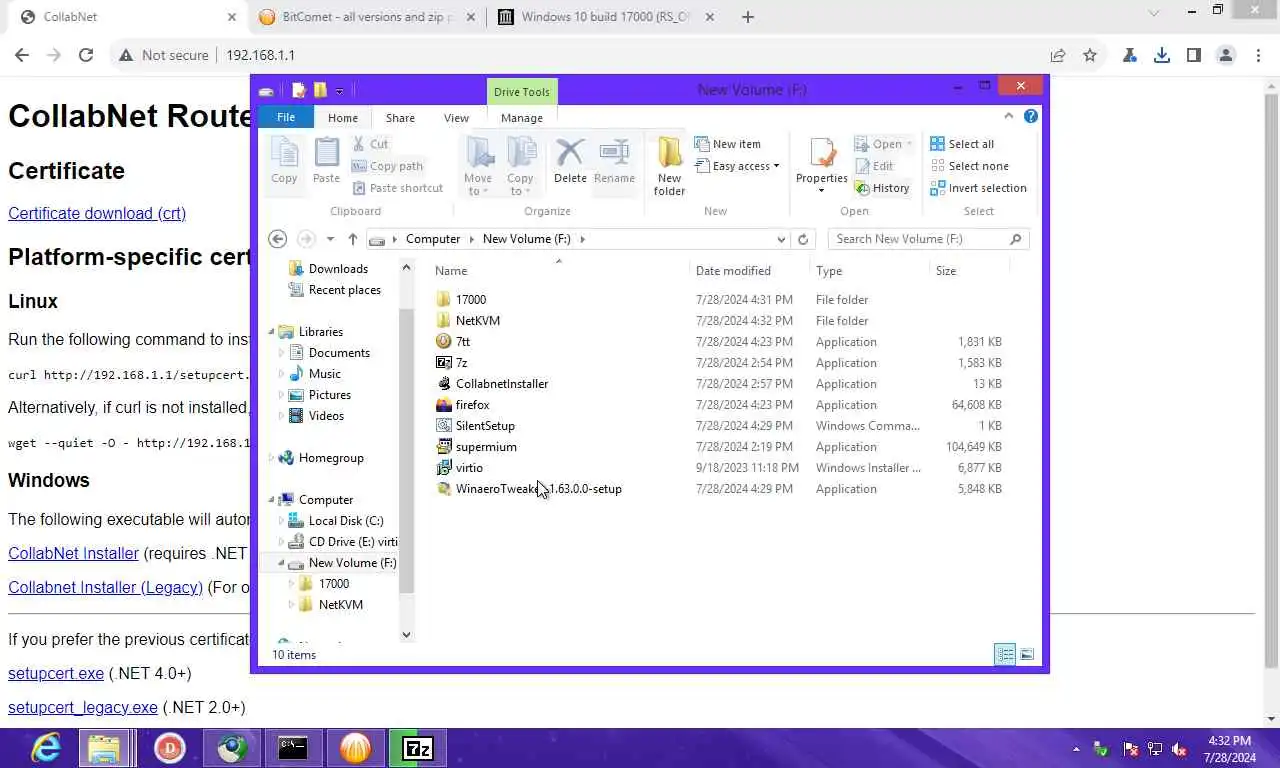
Task: Click the Copy ribbon icon
Action: (284, 161)
